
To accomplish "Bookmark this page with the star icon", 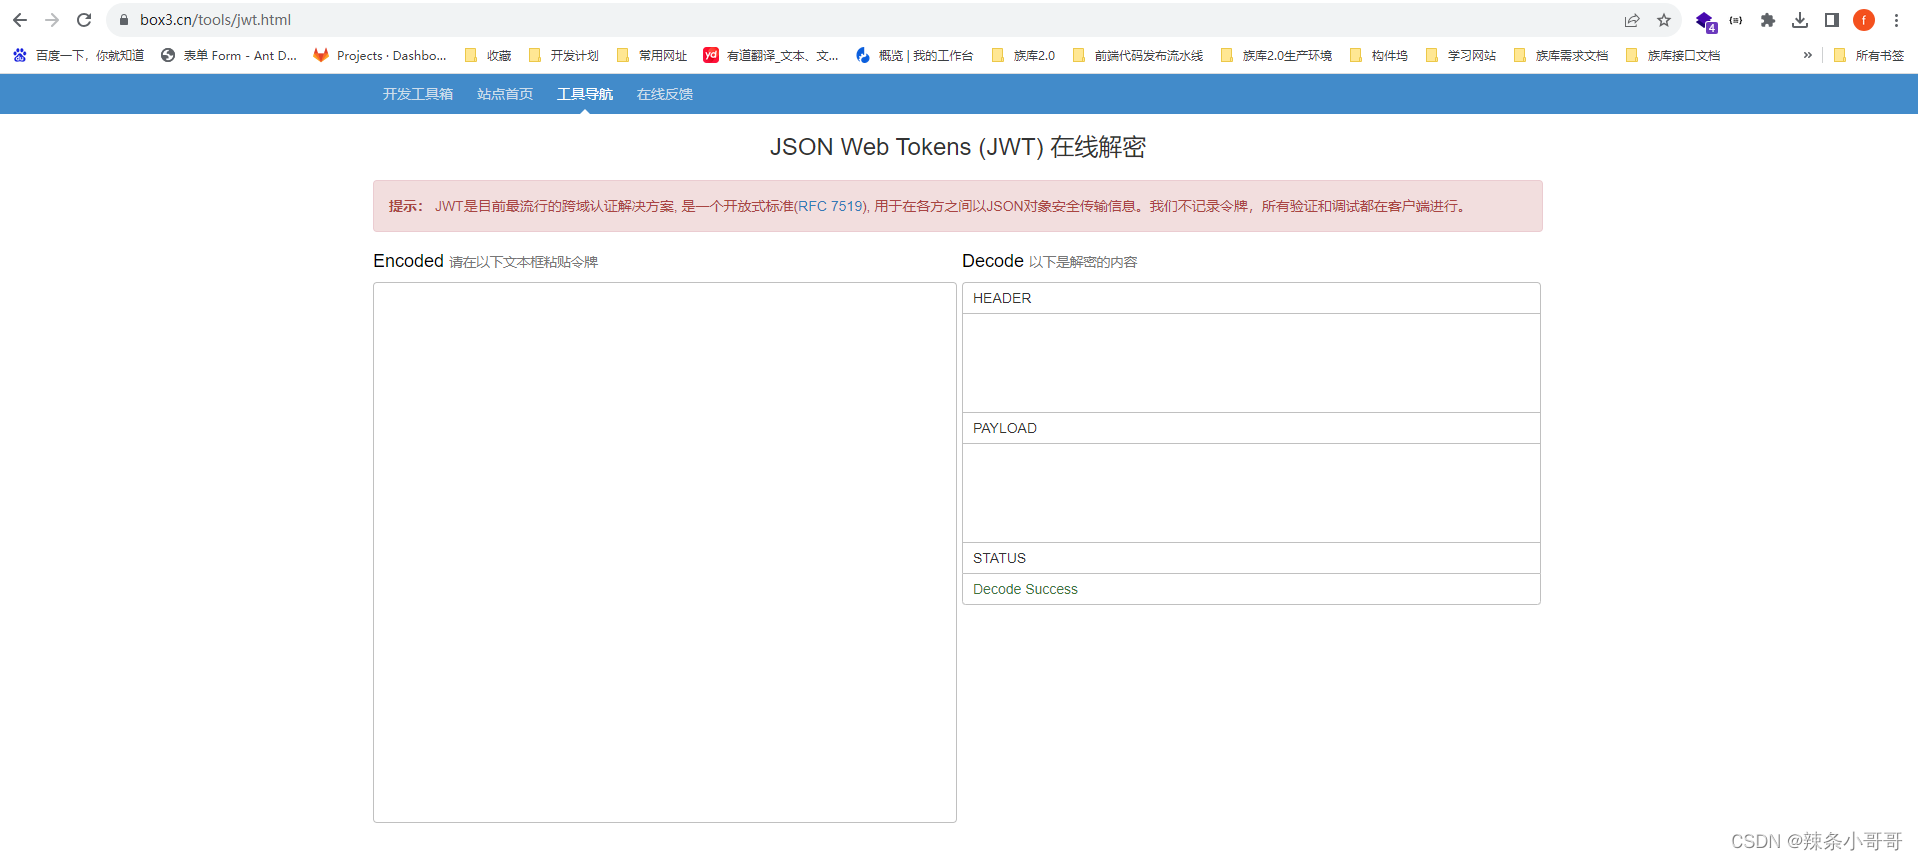I will [x=1664, y=20].
